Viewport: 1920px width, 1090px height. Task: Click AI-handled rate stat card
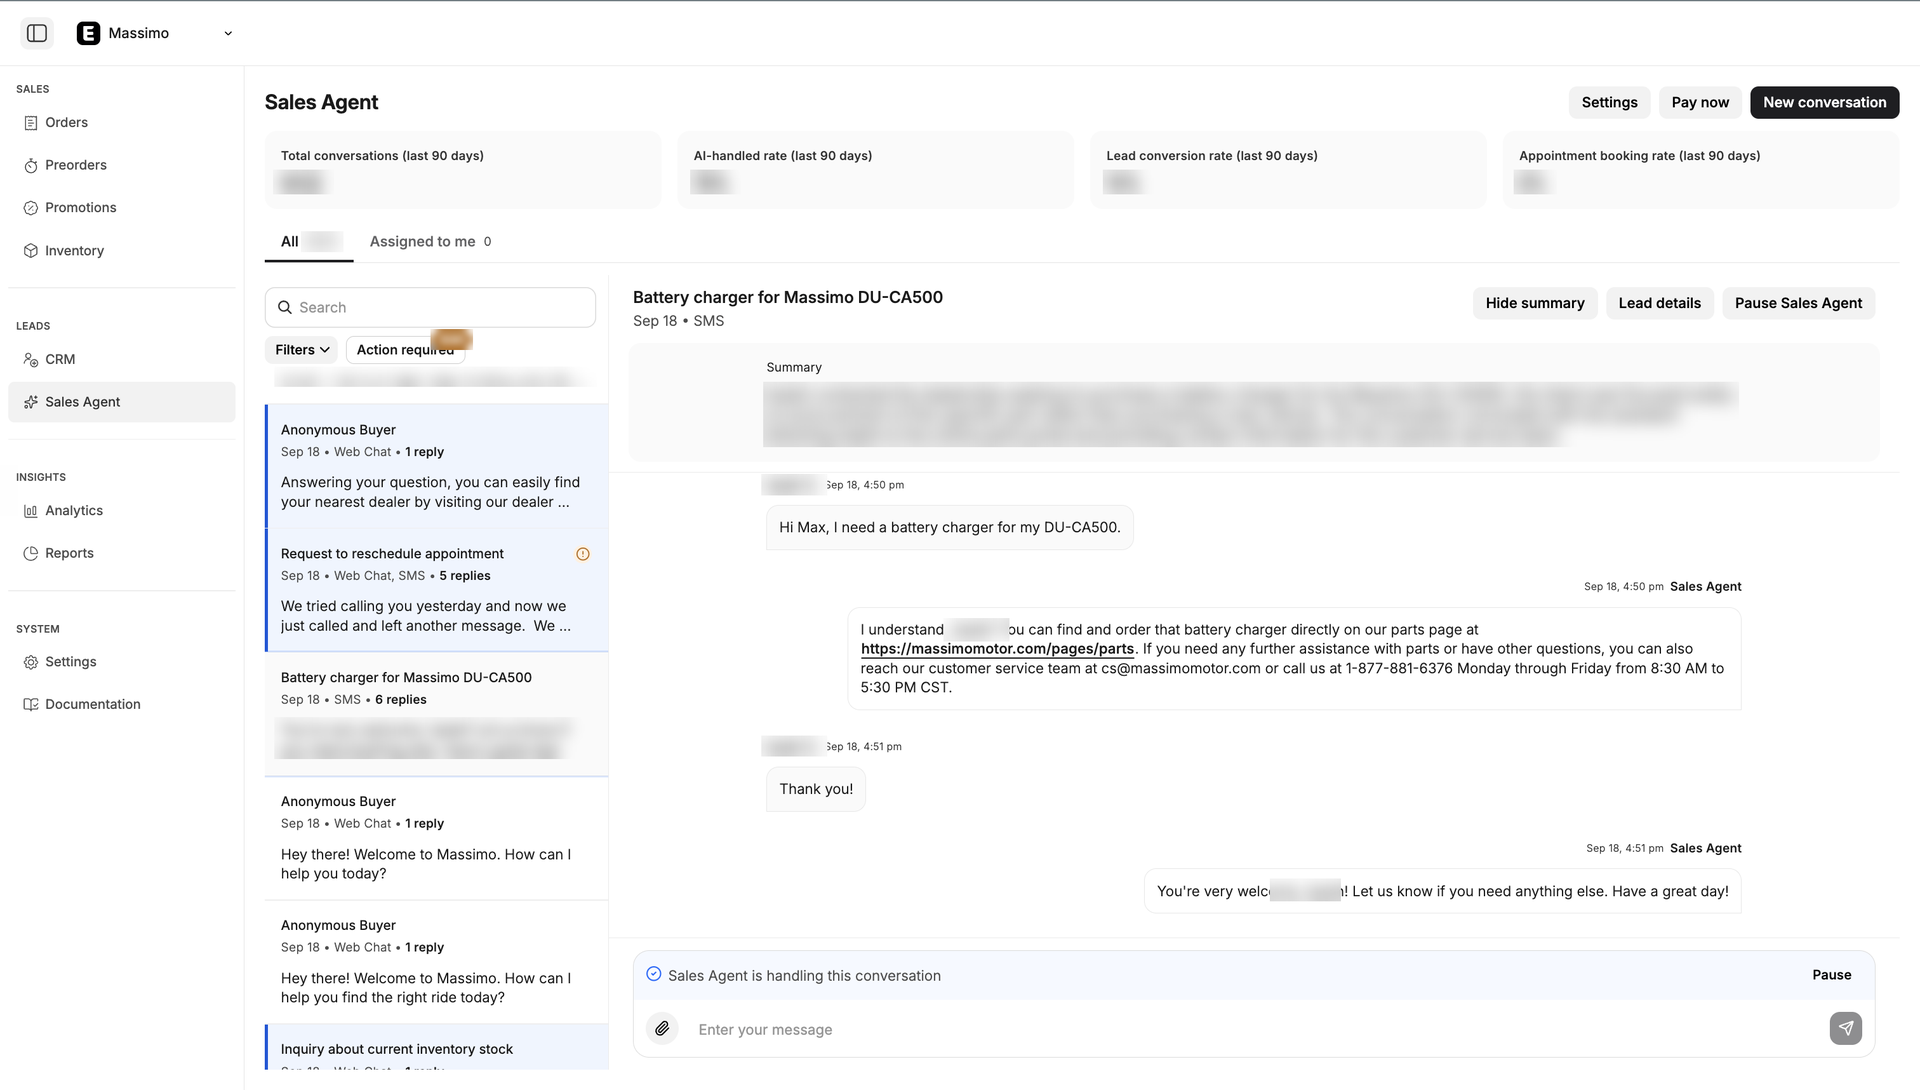[876, 170]
